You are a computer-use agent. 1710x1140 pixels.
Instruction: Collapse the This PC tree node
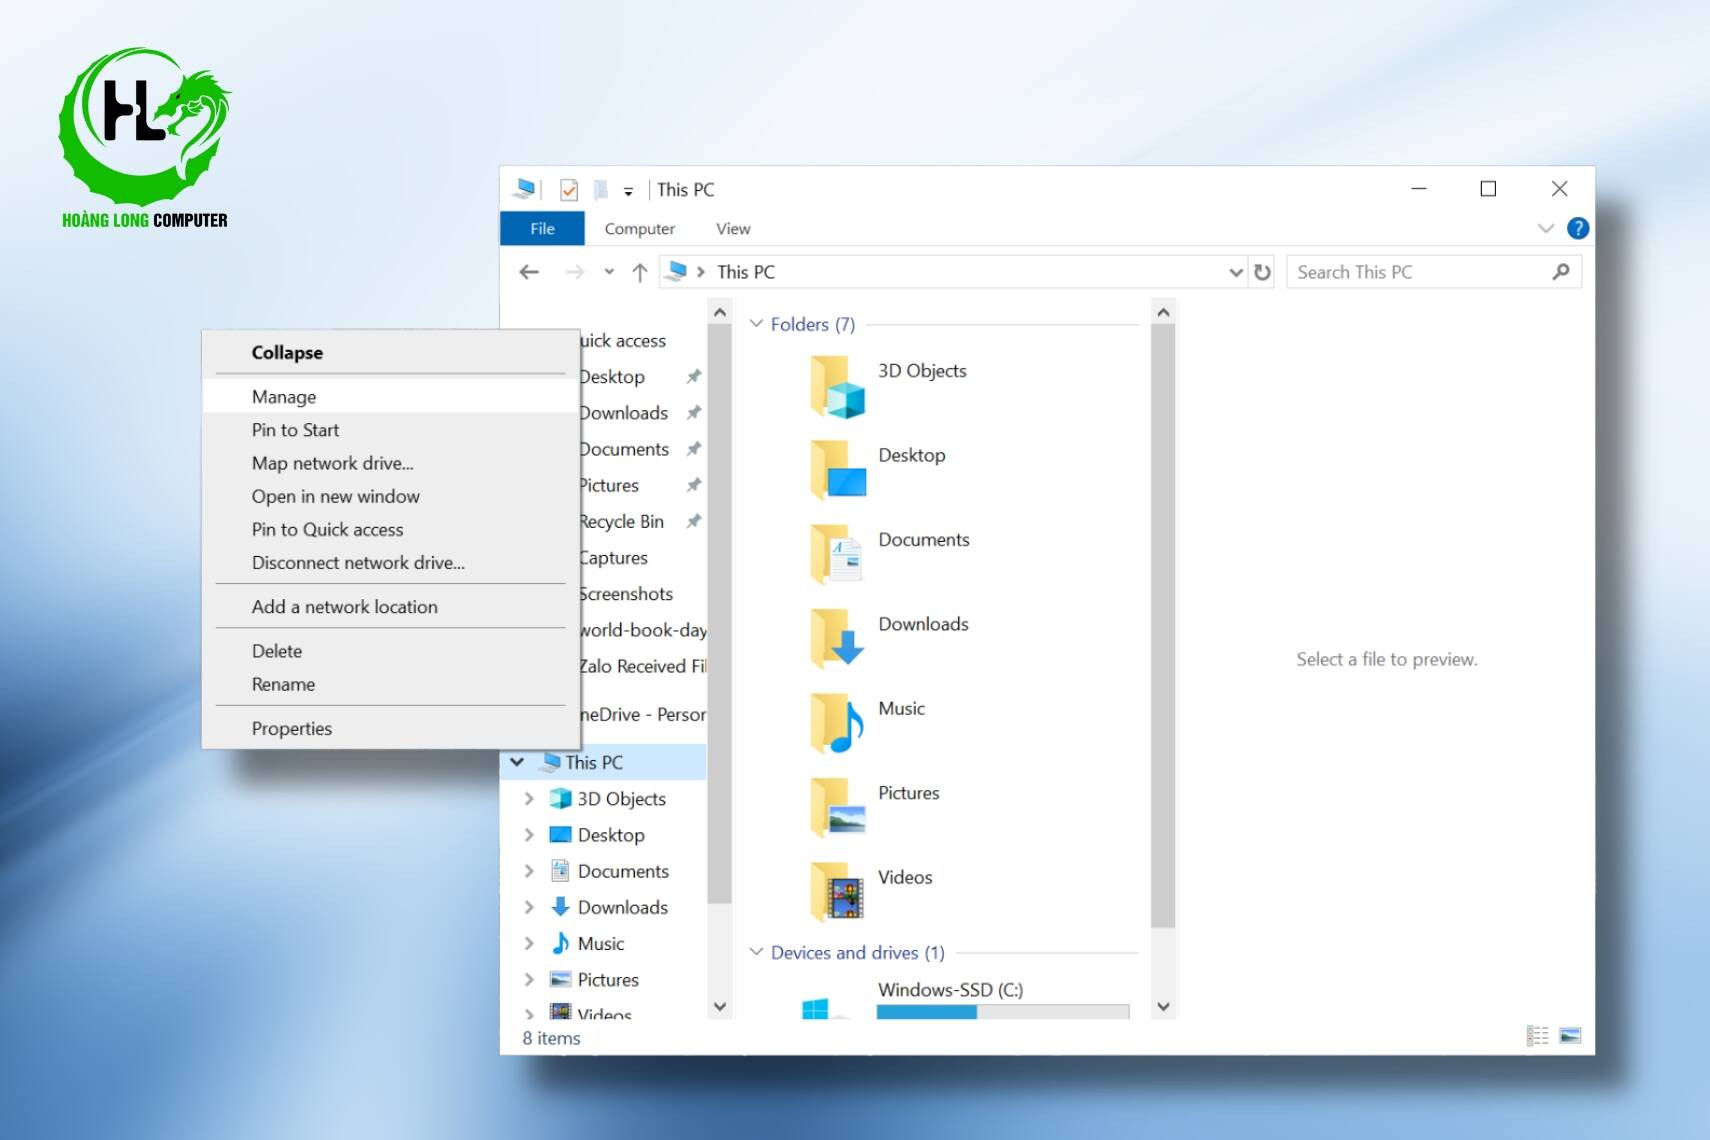tap(517, 762)
